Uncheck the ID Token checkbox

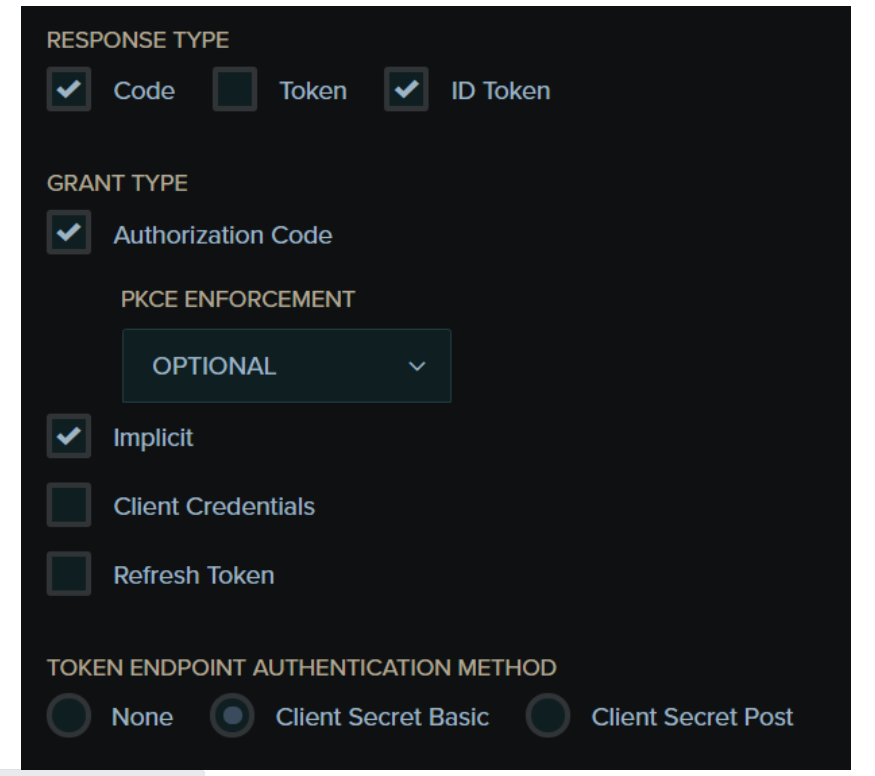pos(406,91)
